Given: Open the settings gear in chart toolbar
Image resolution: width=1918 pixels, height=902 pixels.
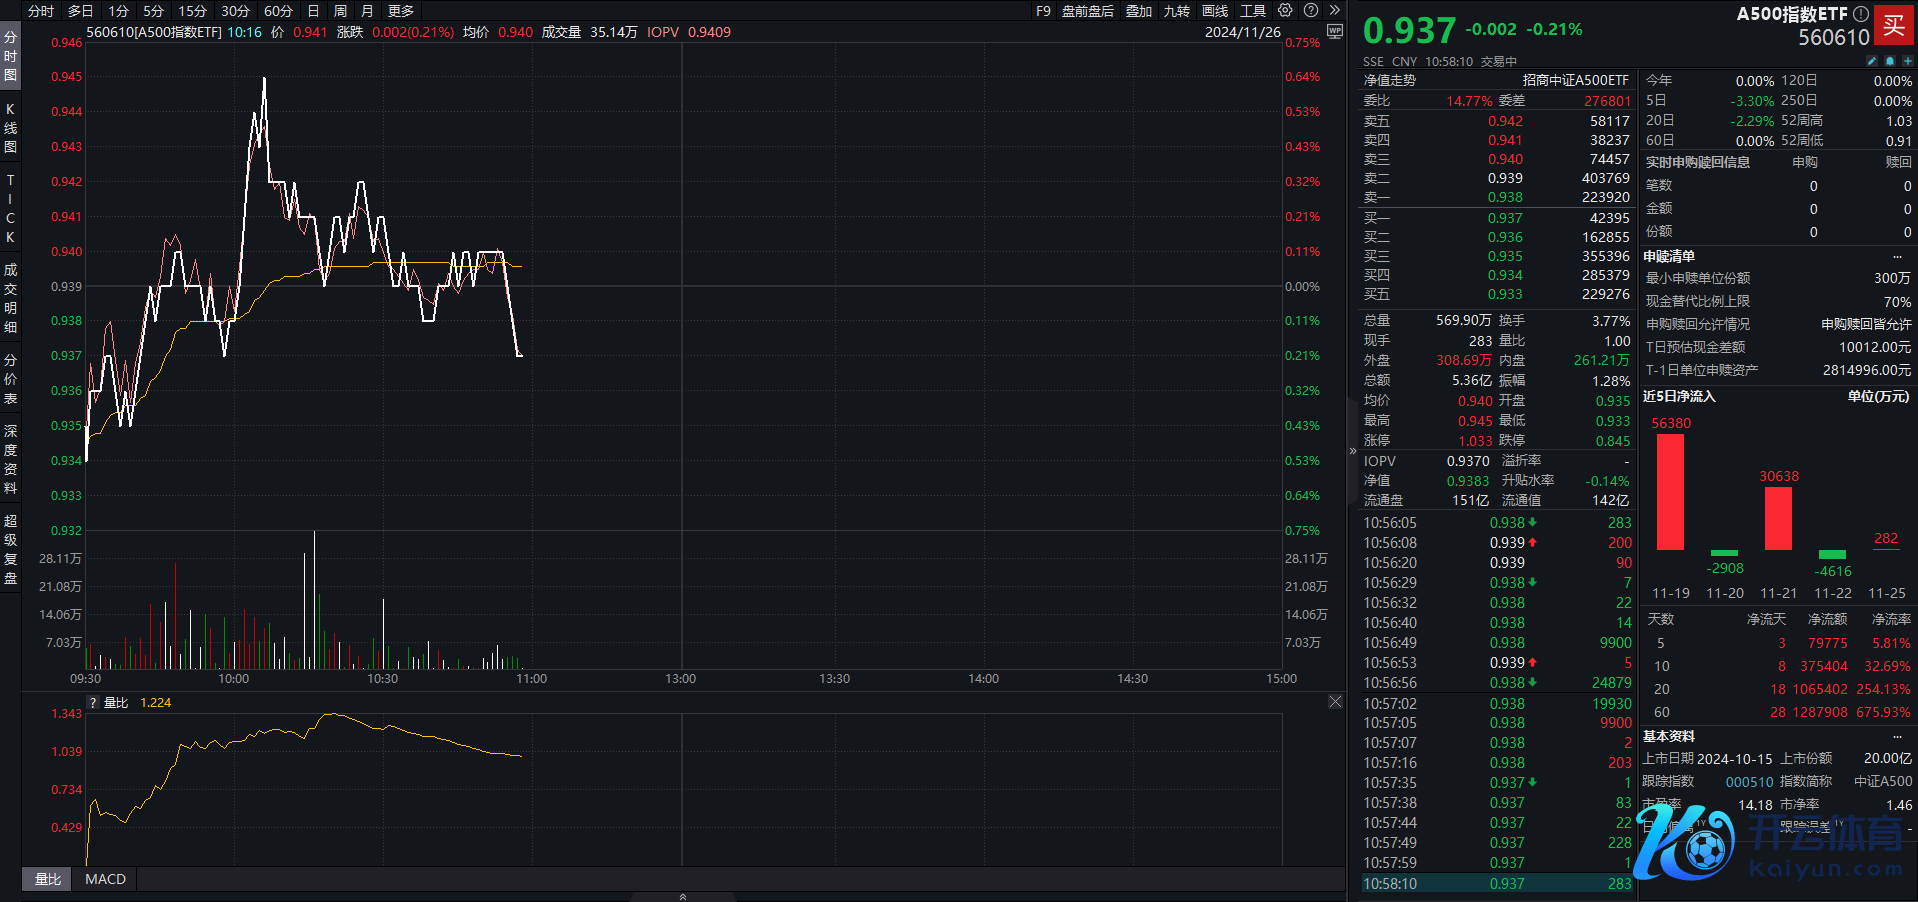Looking at the screenshot, I should (x=1285, y=10).
